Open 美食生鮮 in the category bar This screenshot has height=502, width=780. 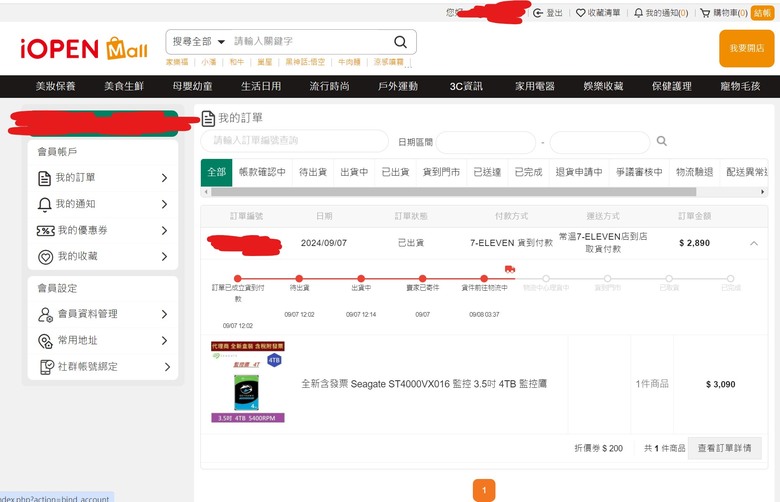pyautogui.click(x=124, y=87)
